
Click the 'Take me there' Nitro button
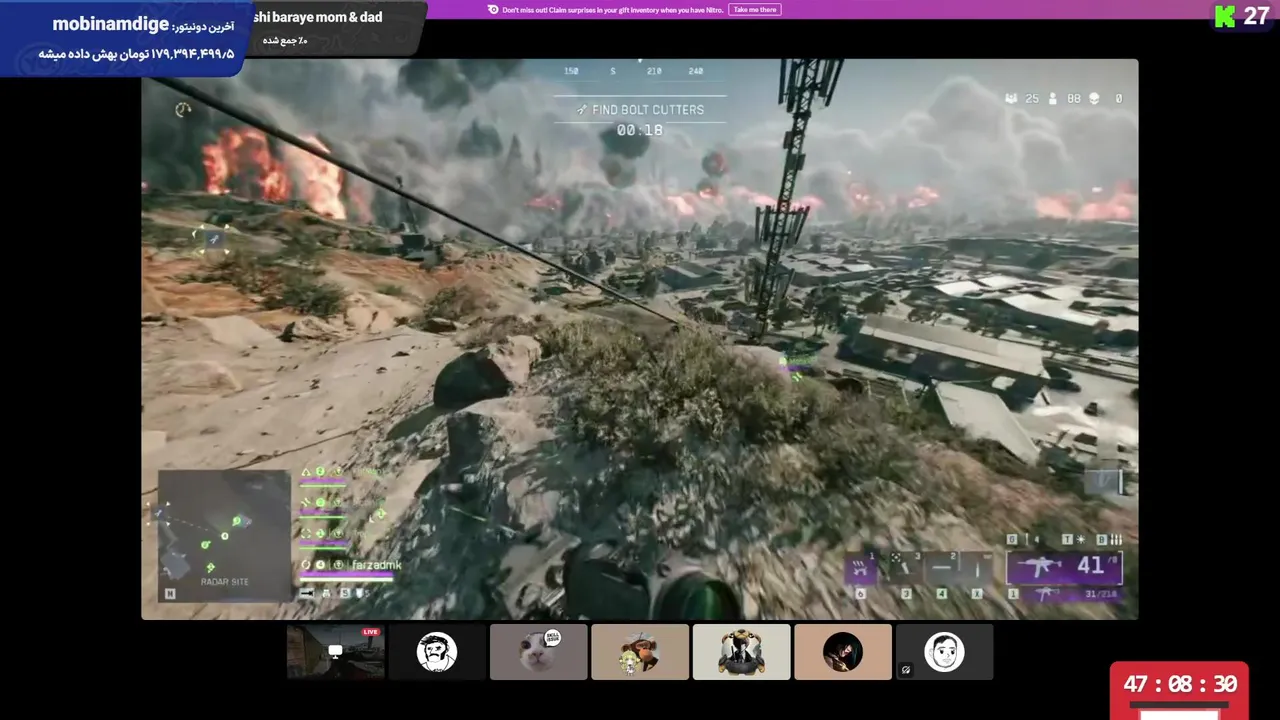click(755, 9)
